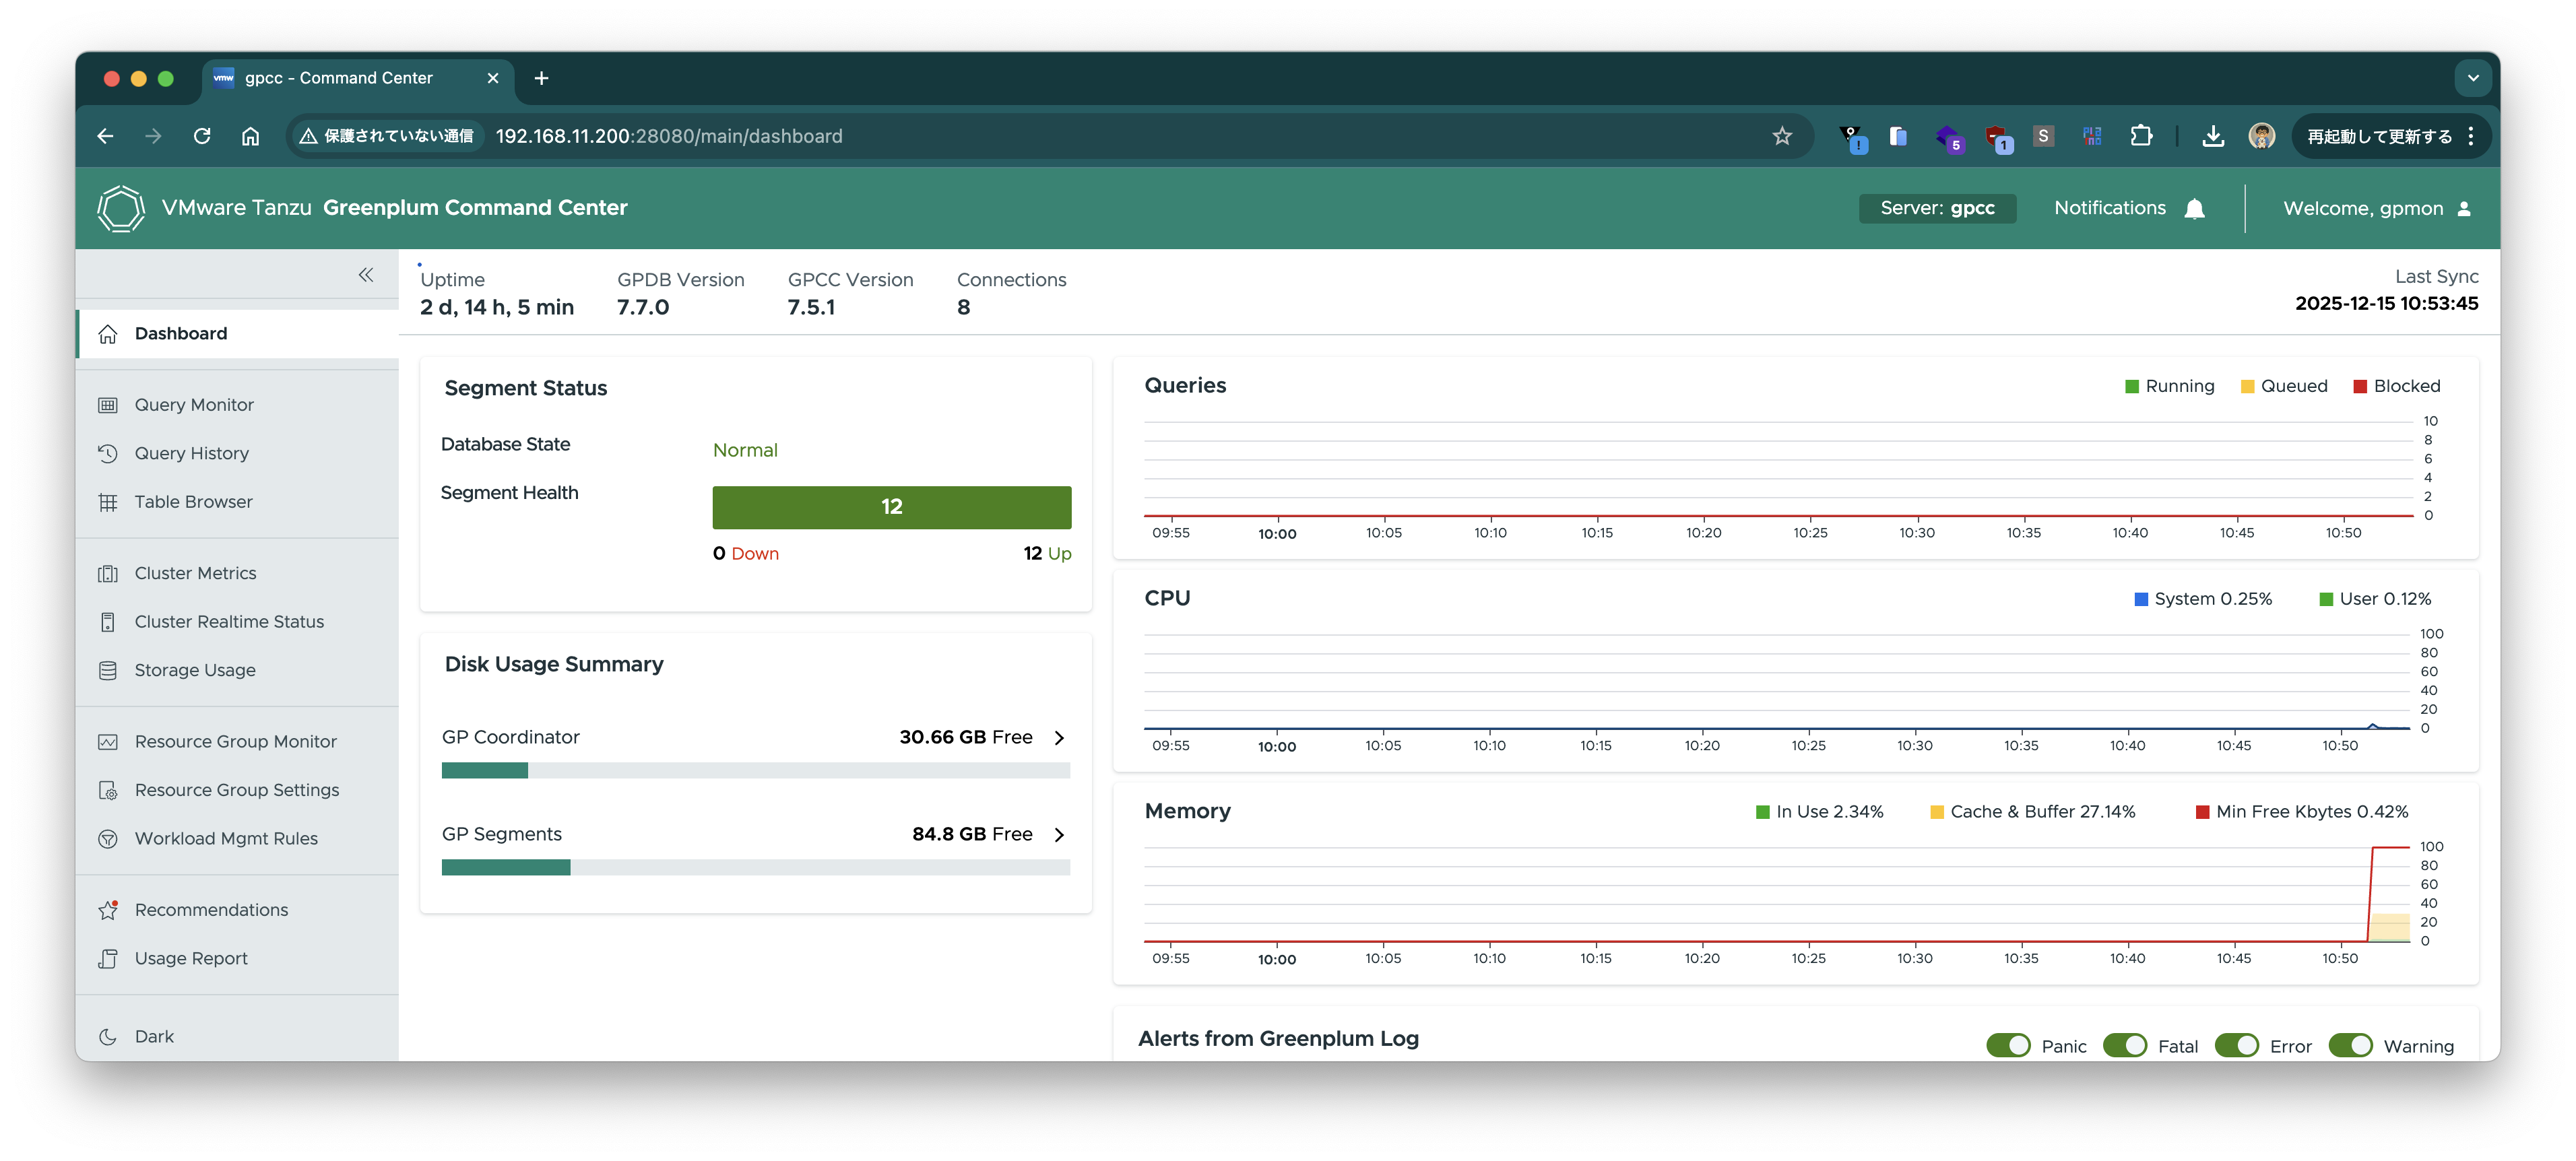Click the GP Segments disk usage bar
This screenshot has width=2576, height=1161.
756,868
